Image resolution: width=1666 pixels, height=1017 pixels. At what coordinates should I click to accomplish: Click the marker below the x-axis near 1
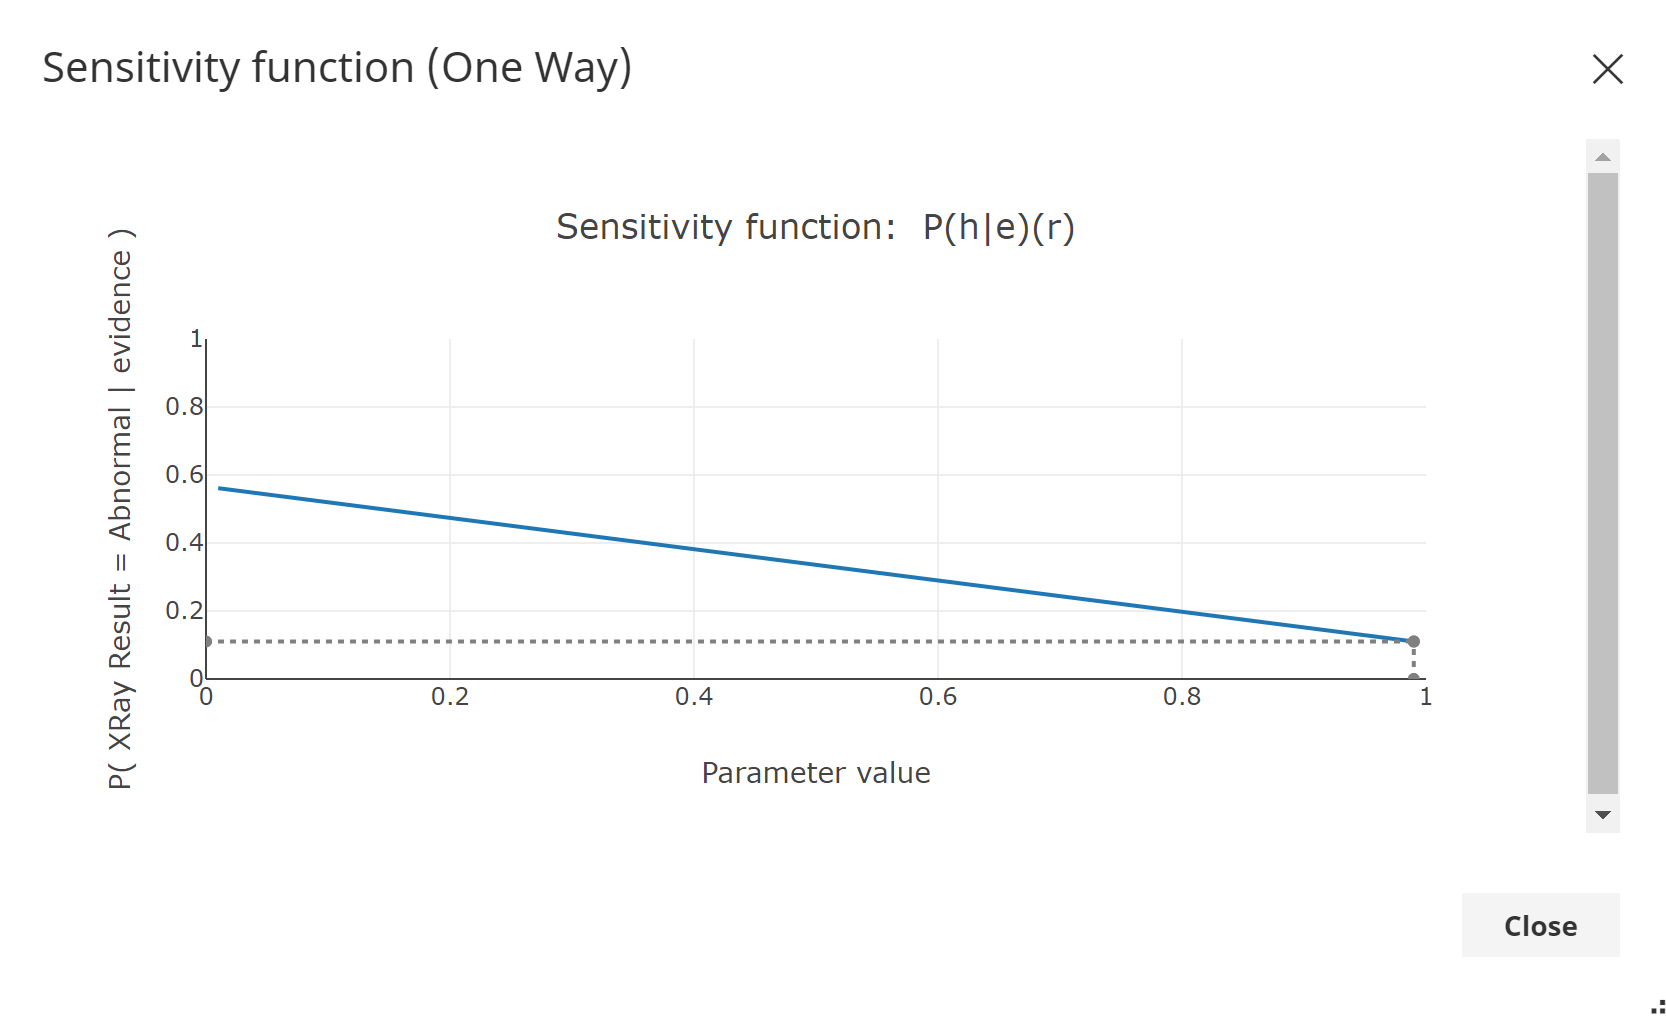point(1414,678)
